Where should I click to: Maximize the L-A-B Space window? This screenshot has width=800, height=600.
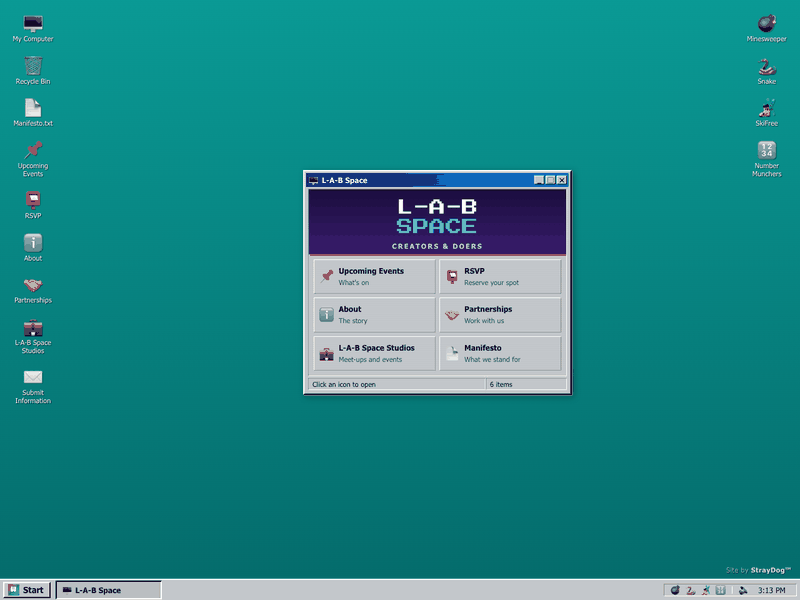coord(550,180)
